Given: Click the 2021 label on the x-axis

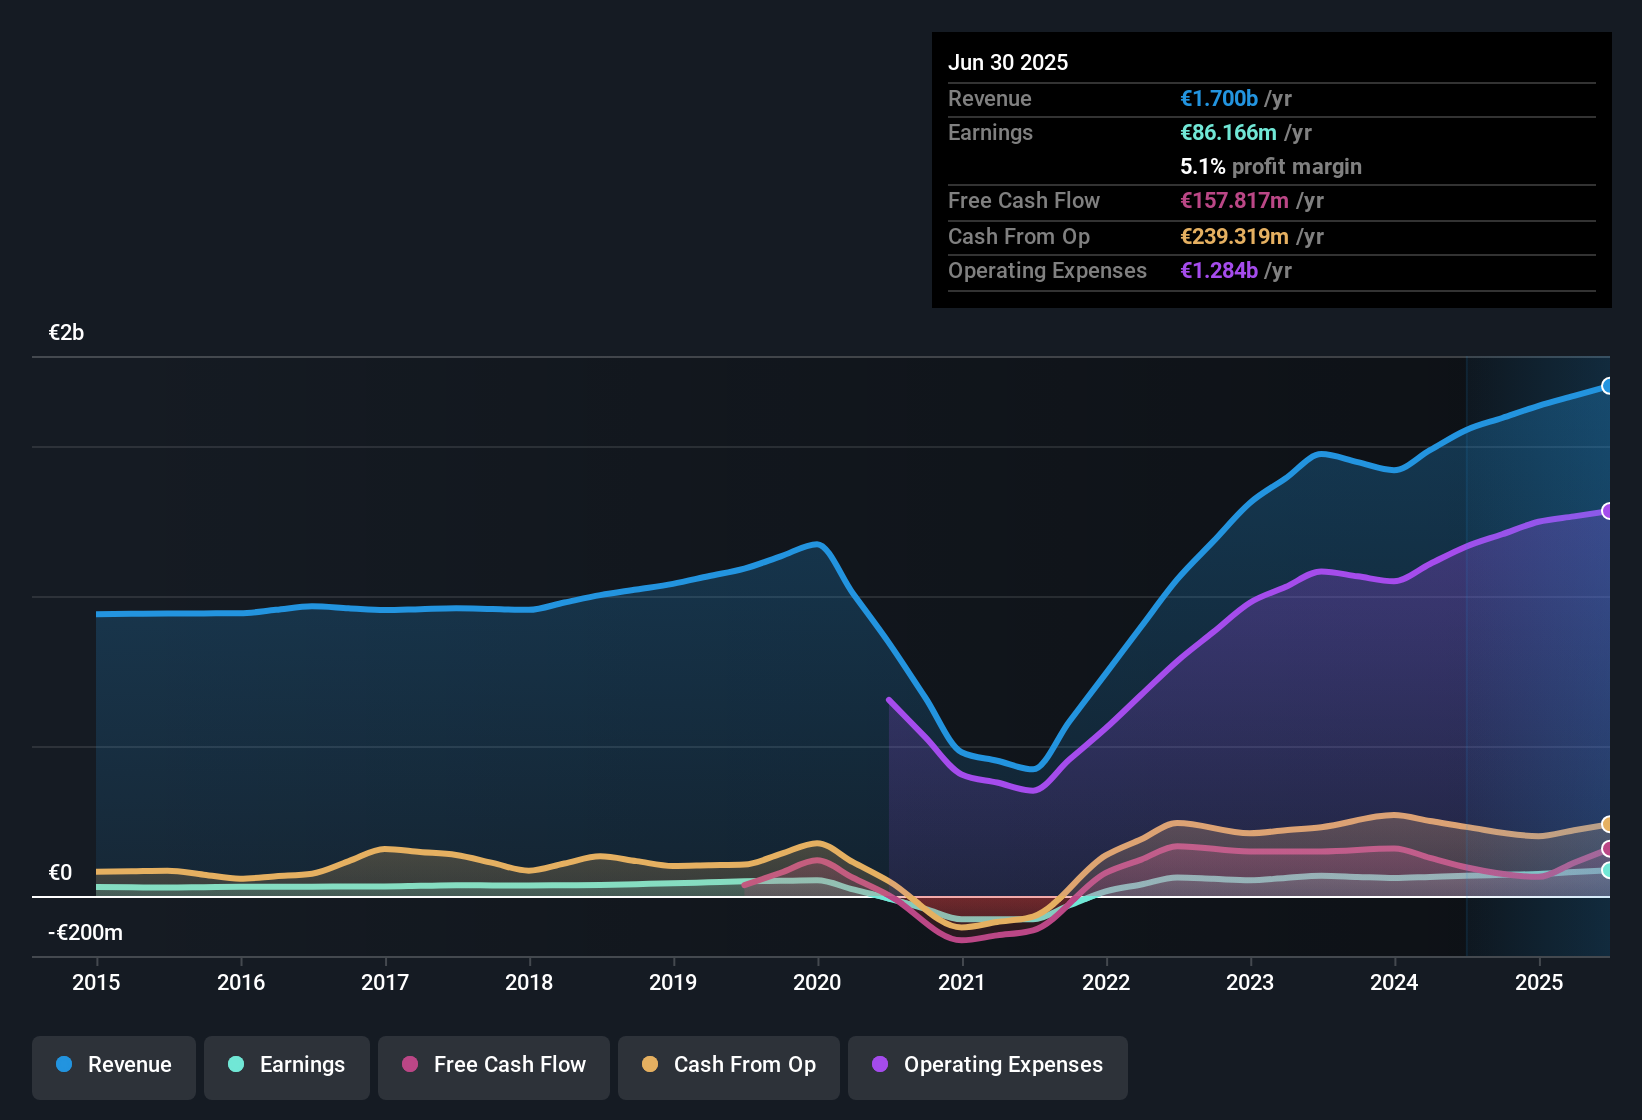Looking at the screenshot, I should click(960, 983).
